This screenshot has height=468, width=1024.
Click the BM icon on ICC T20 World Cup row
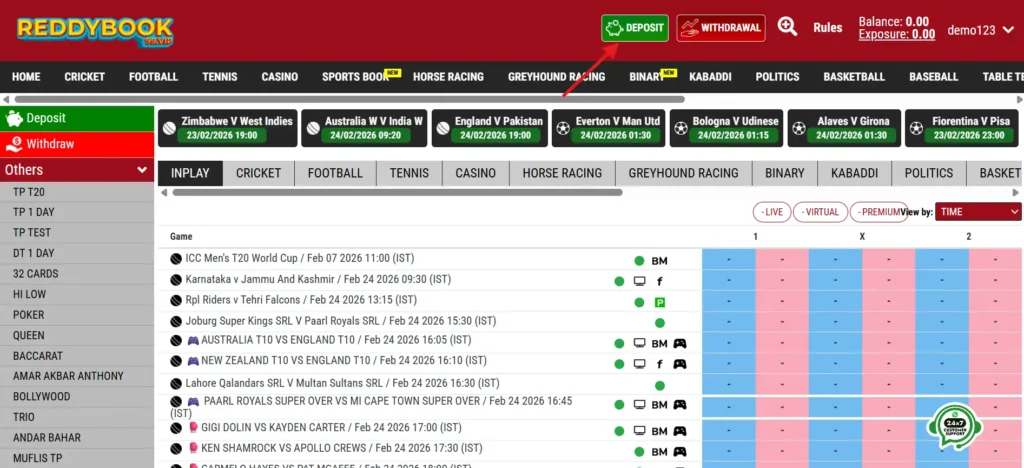tap(659, 261)
